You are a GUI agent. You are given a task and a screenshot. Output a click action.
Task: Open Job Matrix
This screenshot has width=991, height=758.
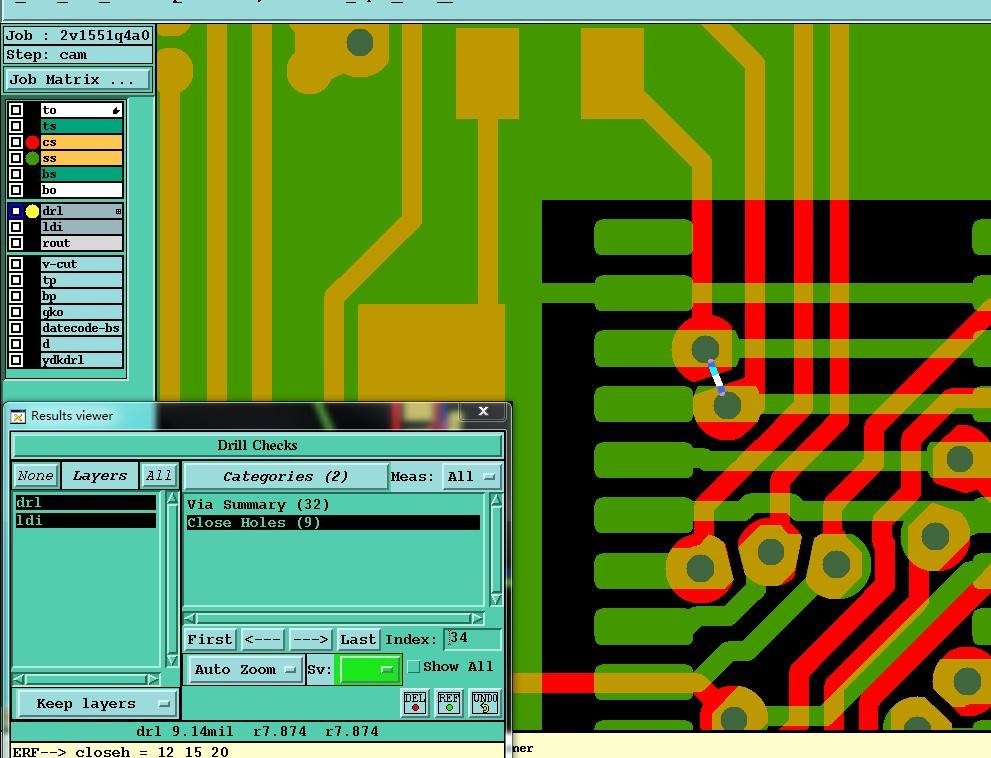[78, 80]
